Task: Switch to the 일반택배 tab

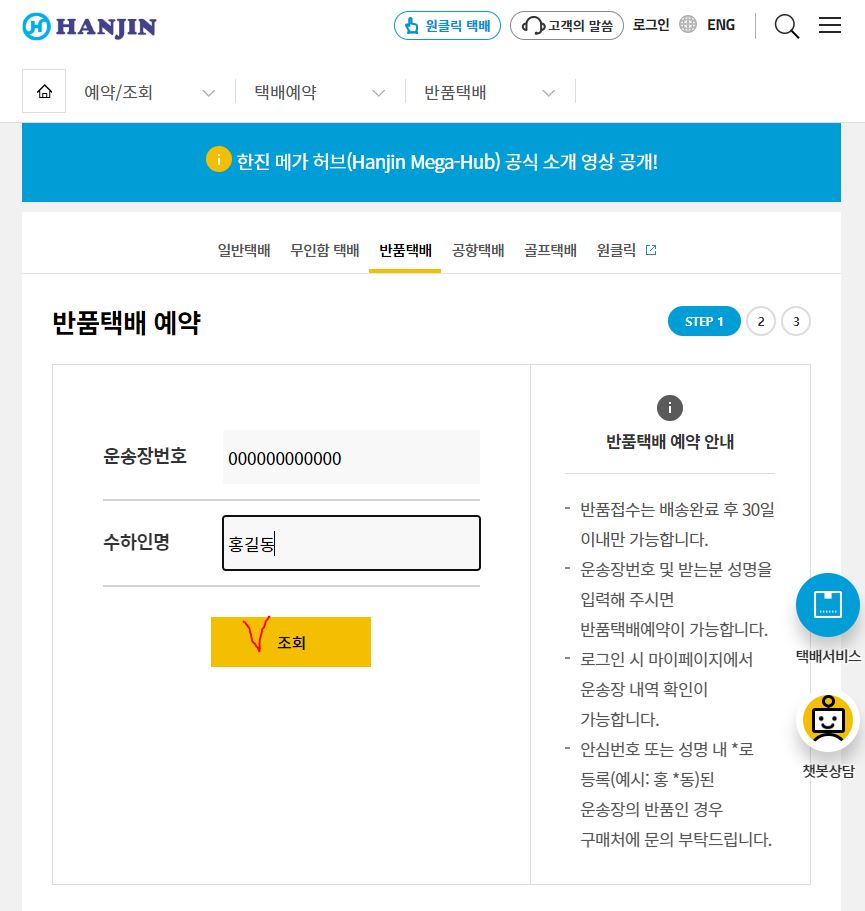Action: [243, 250]
